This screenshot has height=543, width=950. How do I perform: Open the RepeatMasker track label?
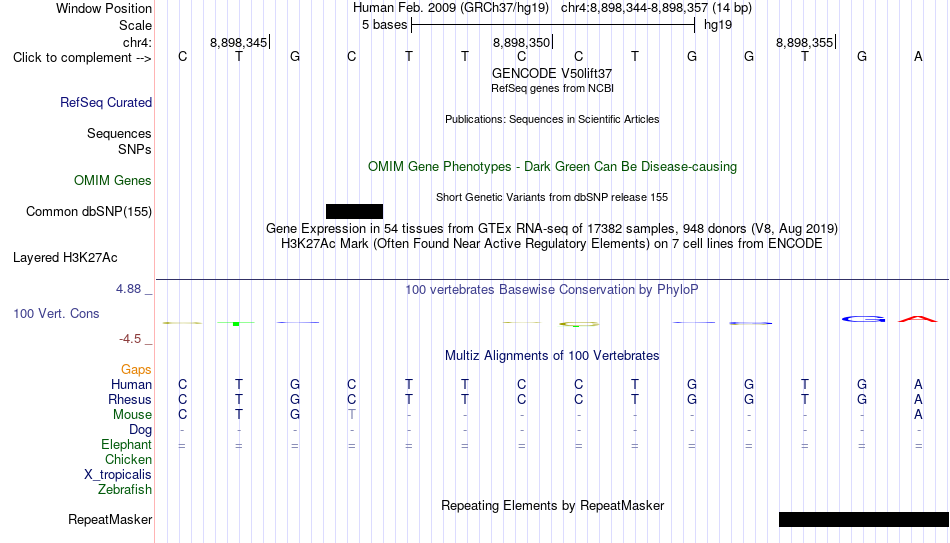[x=110, y=519]
